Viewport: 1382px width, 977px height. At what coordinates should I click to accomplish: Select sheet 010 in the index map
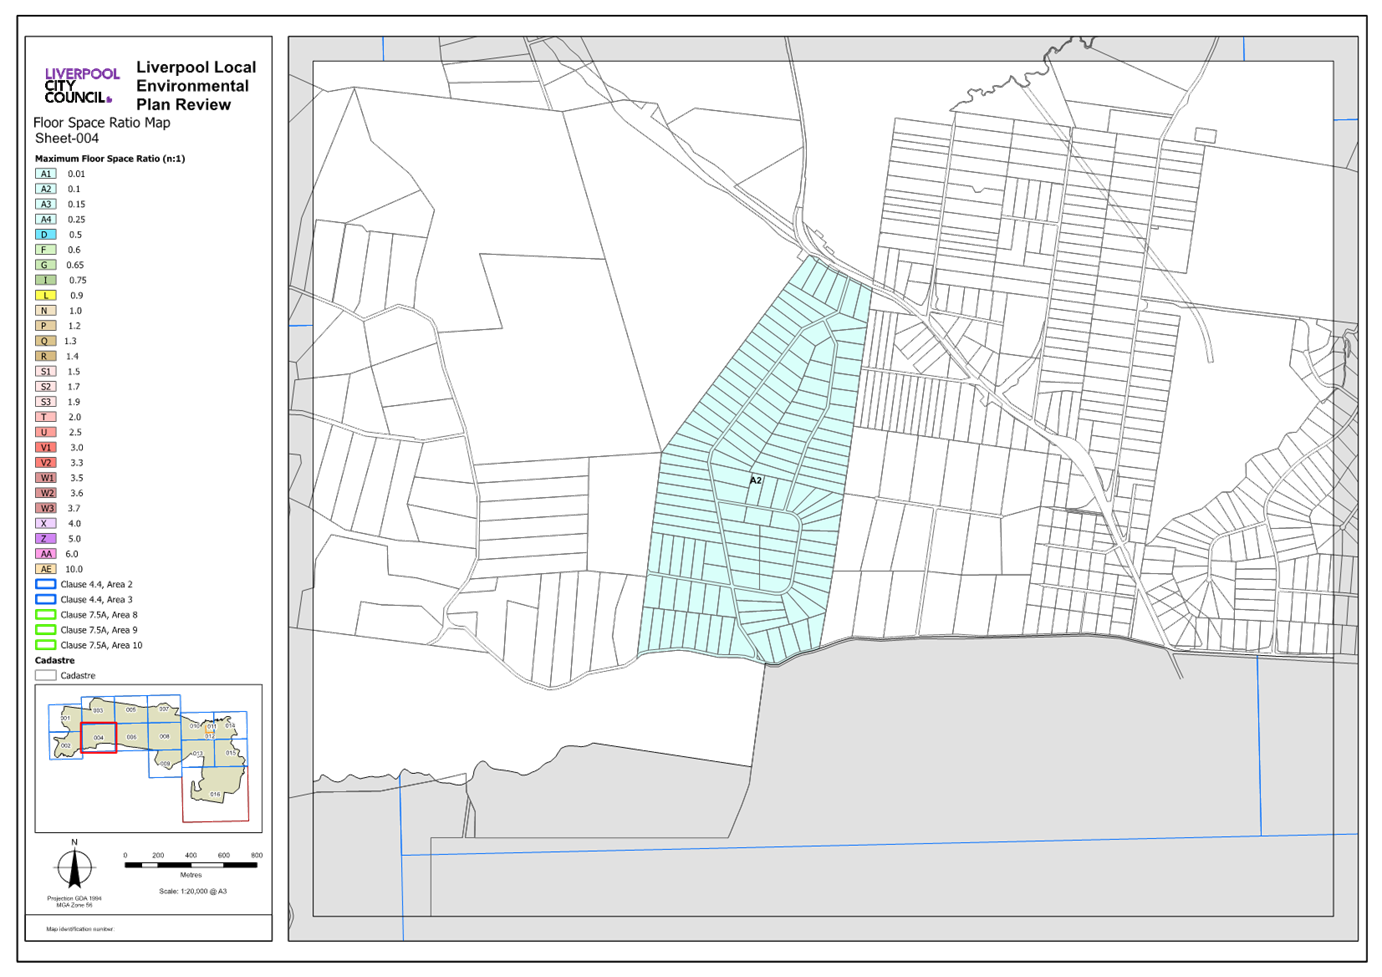pyautogui.click(x=216, y=793)
